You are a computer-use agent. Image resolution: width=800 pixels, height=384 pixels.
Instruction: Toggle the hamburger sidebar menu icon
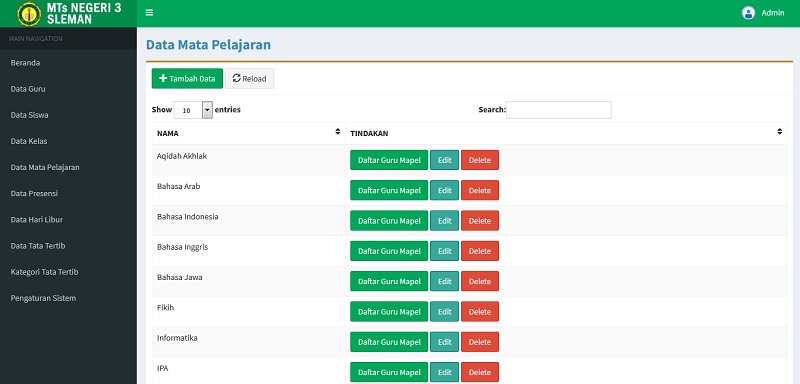pos(149,13)
